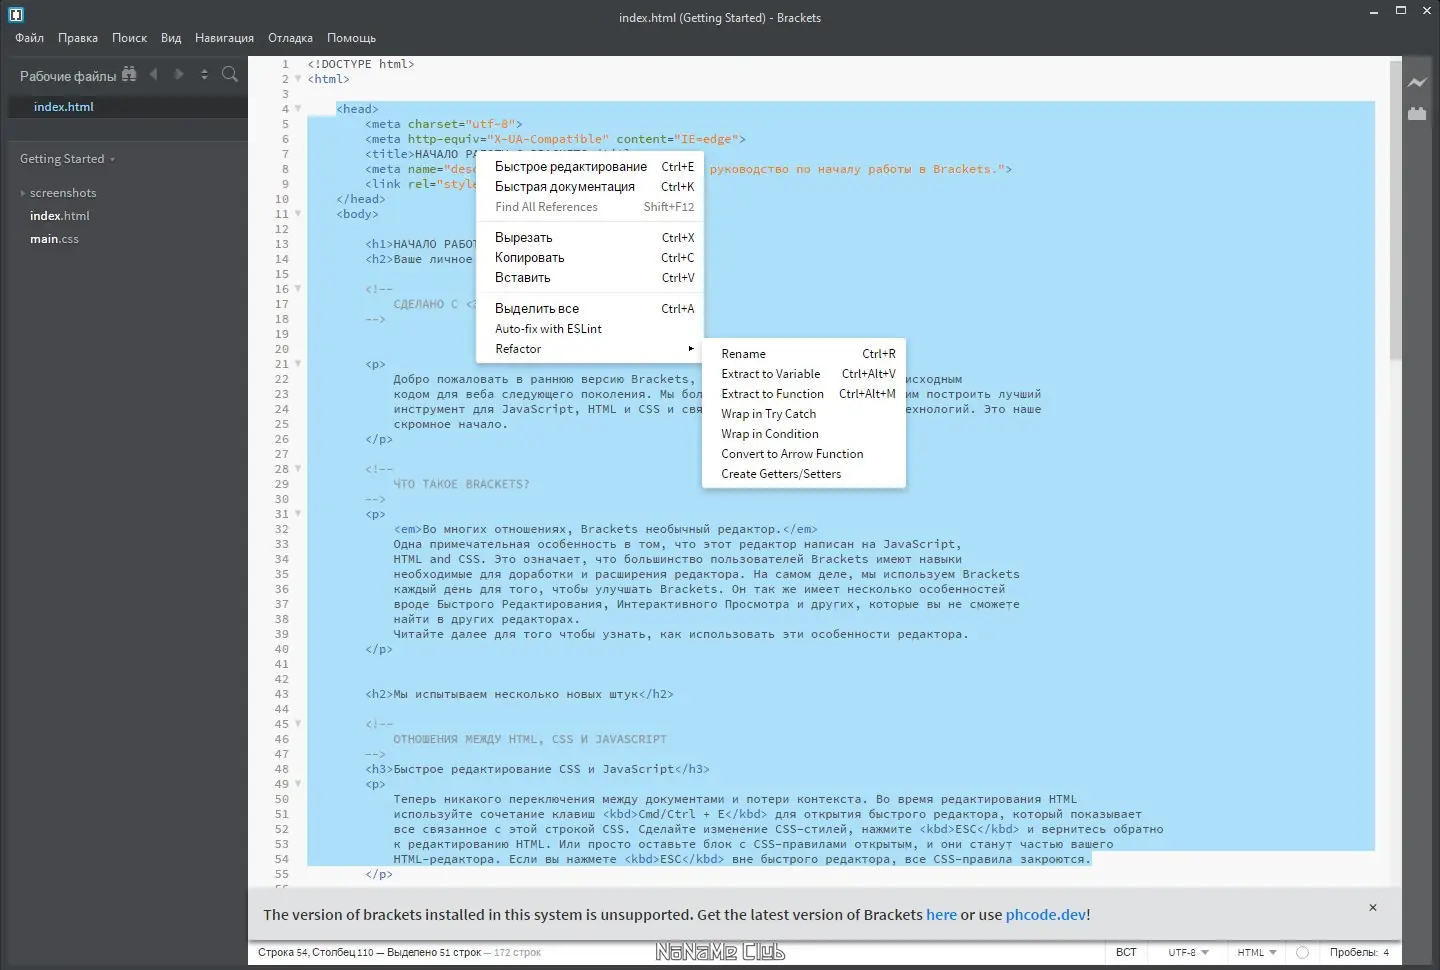Choose Выделить все in the context menu
Viewport: 1440px width, 970px height.
[590, 309]
